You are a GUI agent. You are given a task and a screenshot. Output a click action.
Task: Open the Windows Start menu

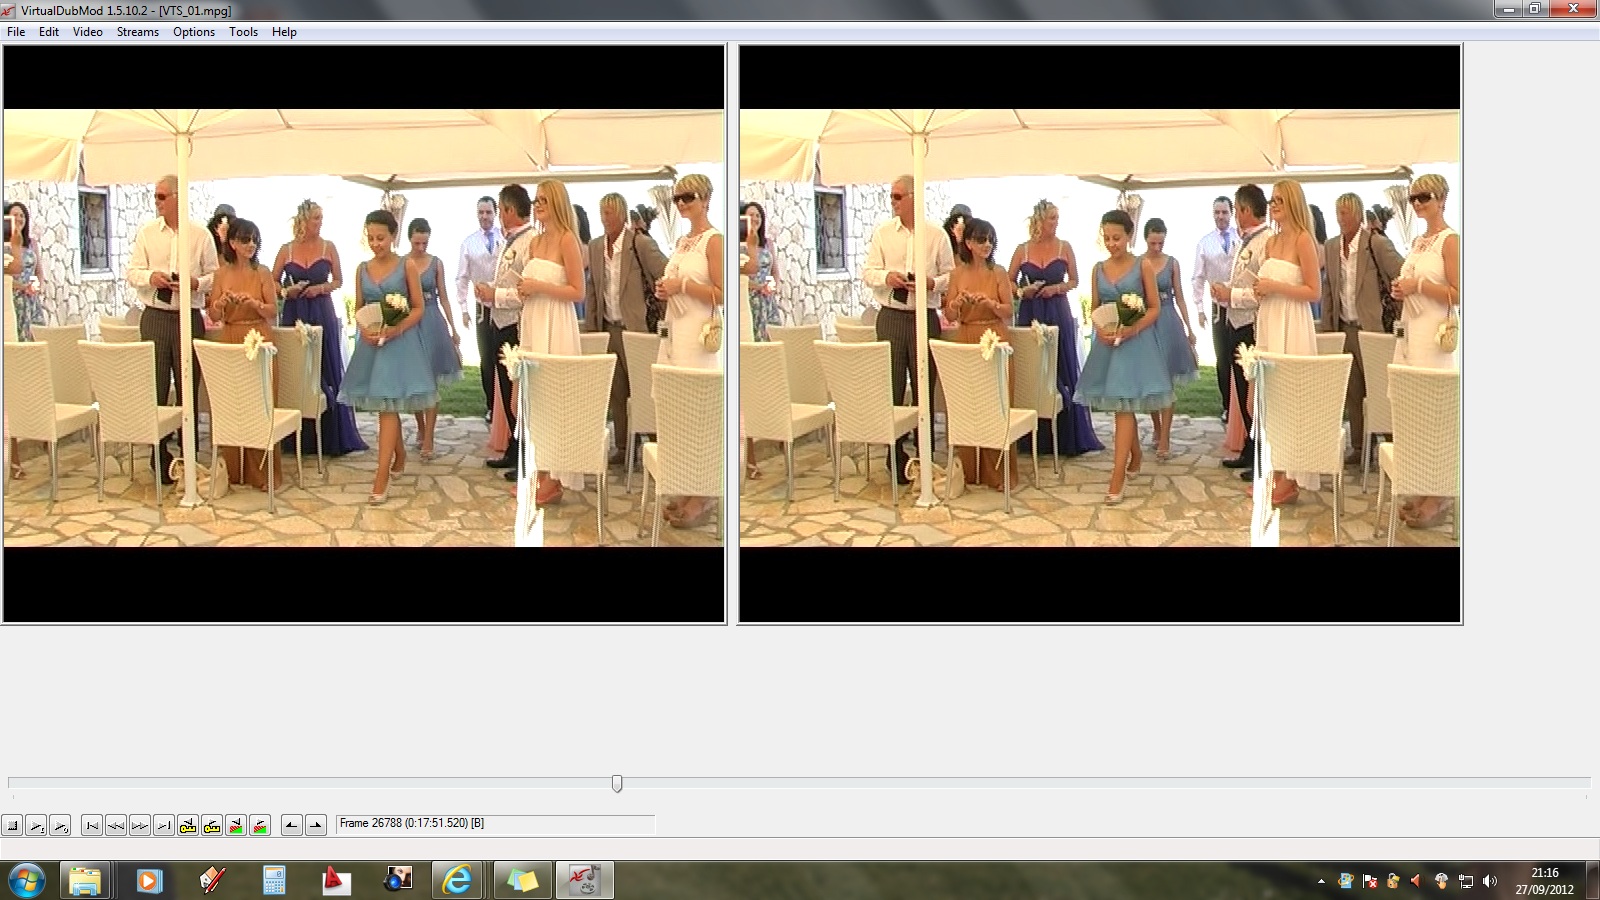pyautogui.click(x=26, y=880)
